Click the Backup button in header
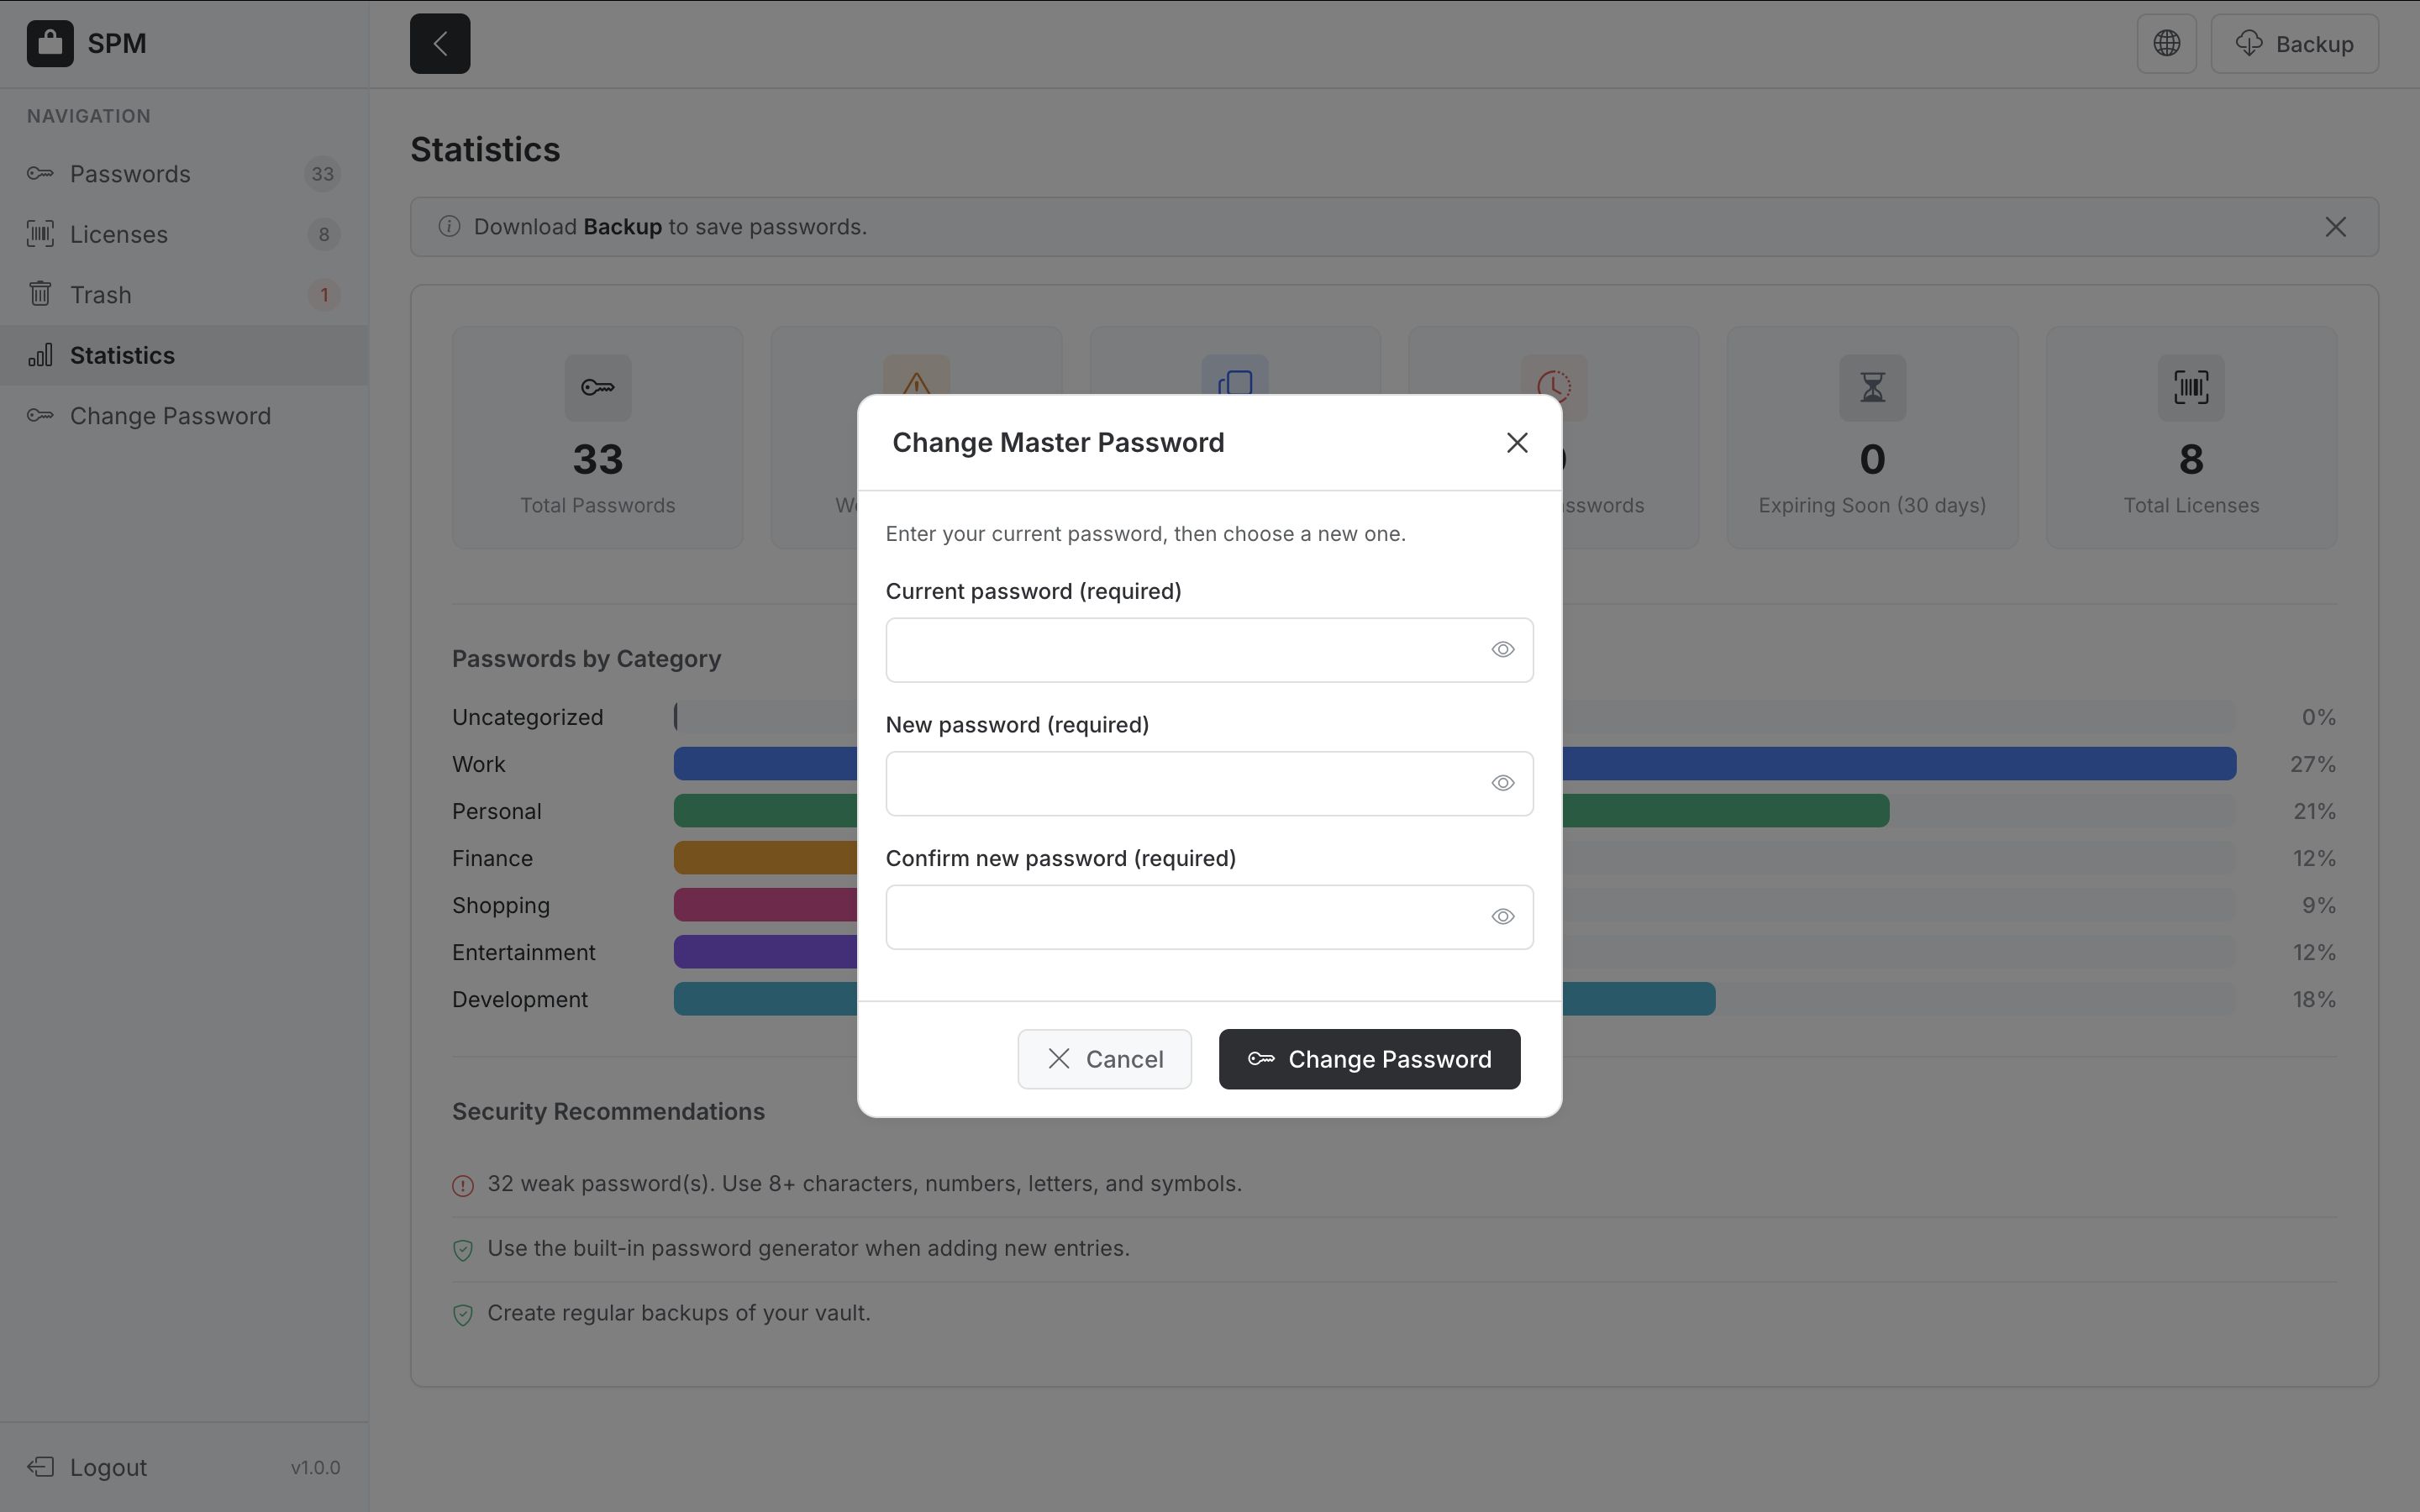 point(2294,44)
